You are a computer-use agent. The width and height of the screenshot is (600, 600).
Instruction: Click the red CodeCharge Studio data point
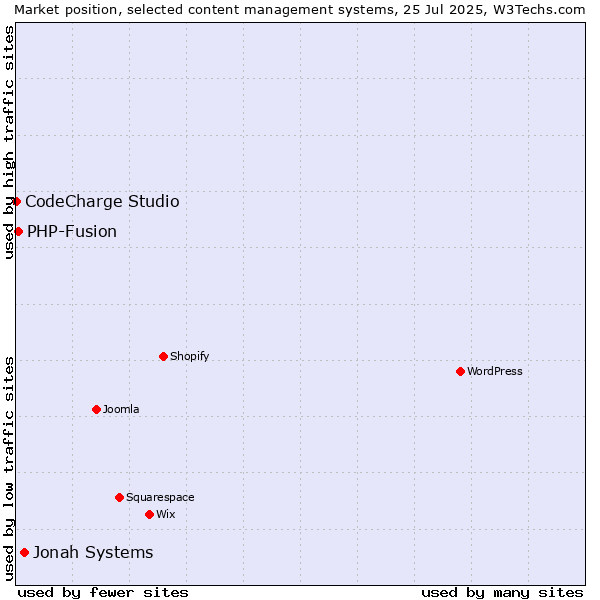pyautogui.click(x=17, y=201)
